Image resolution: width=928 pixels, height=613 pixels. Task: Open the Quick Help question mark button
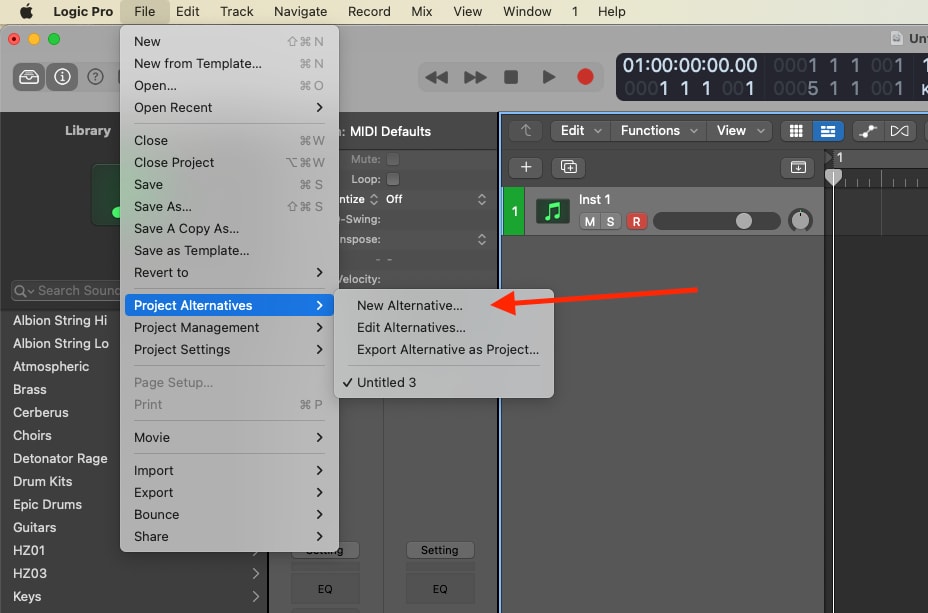pyautogui.click(x=95, y=77)
